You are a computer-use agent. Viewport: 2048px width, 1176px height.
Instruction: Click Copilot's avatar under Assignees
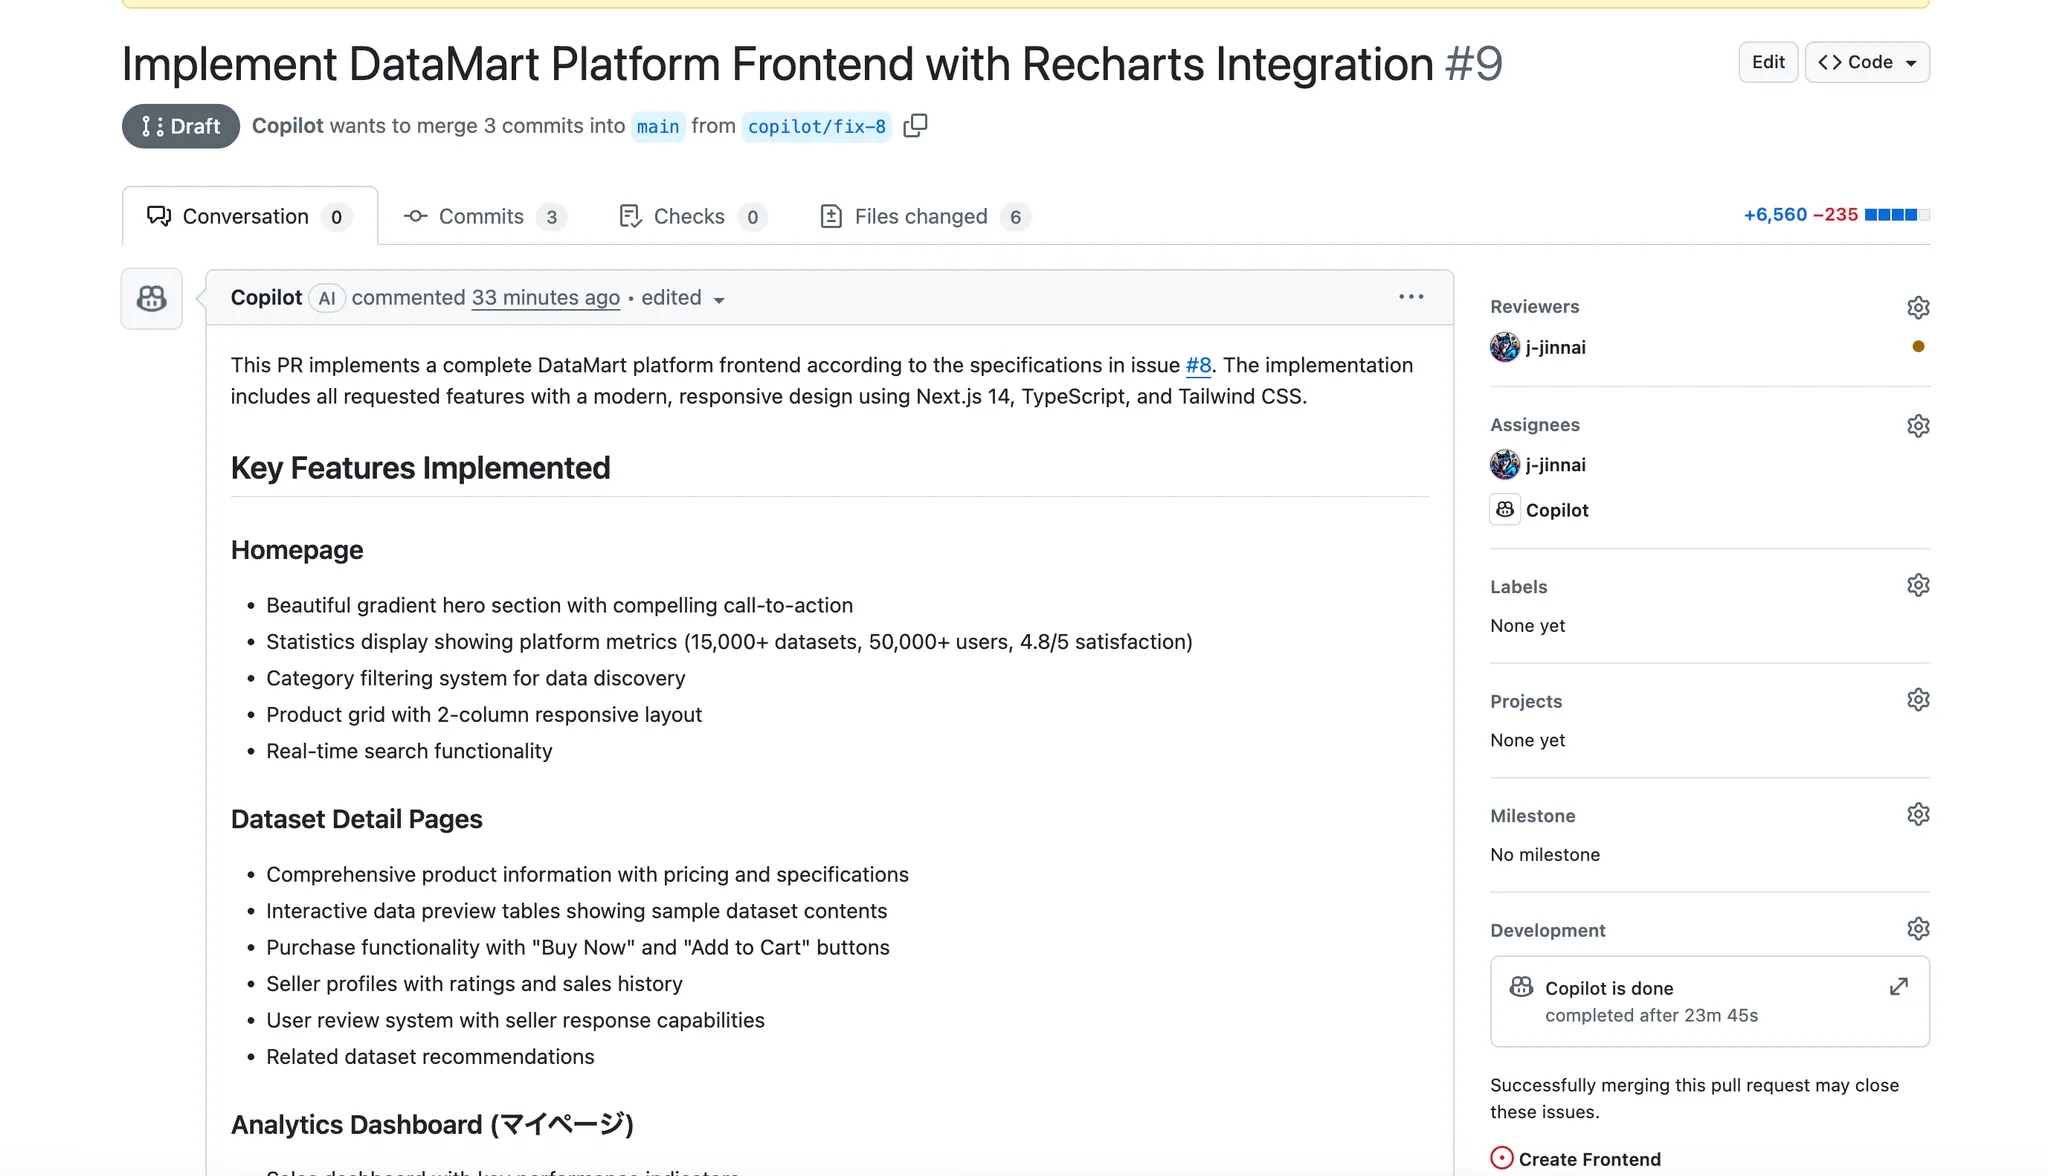pos(1503,509)
